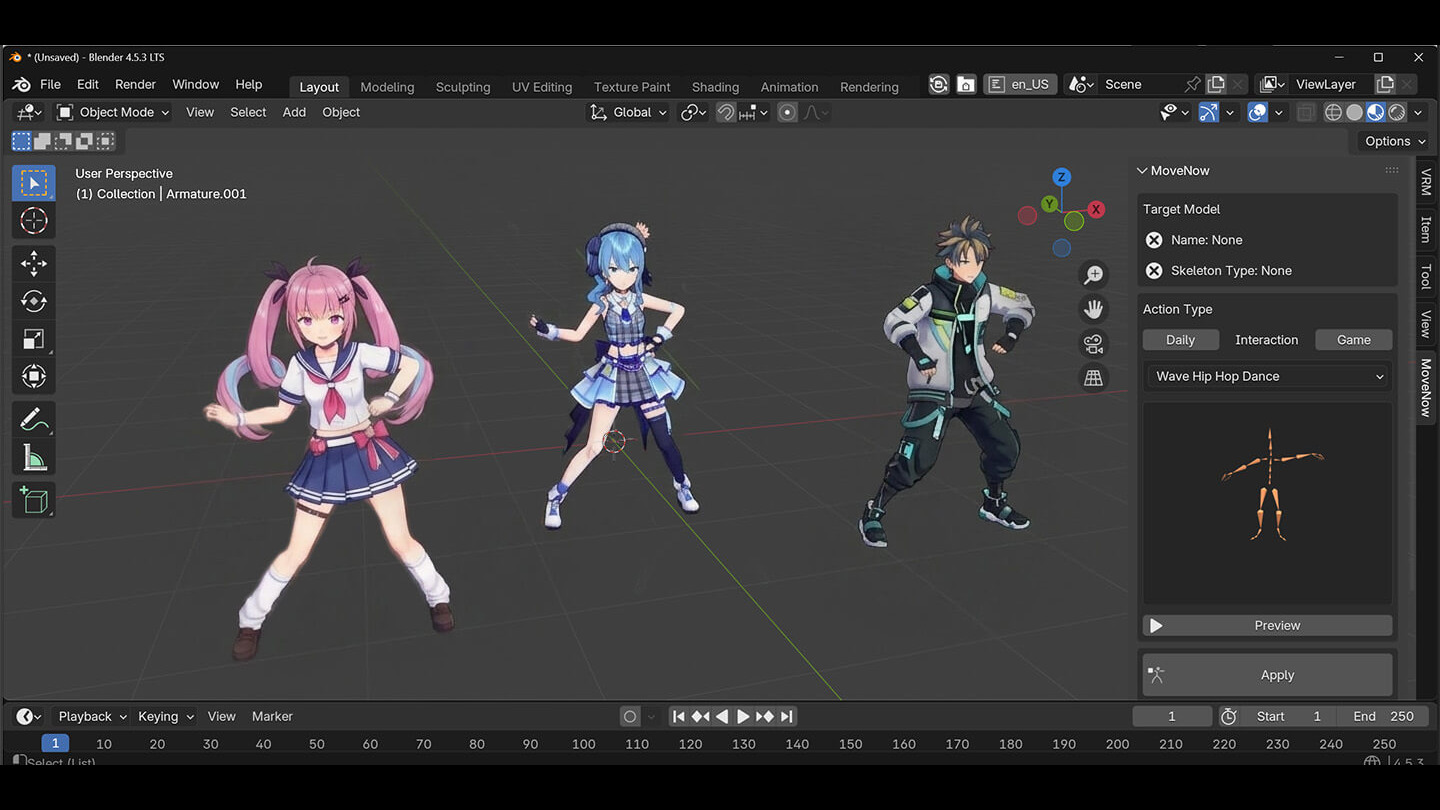Screen dimensions: 1440x810
Task: Open the pivot point dropdown
Action: 693,112
